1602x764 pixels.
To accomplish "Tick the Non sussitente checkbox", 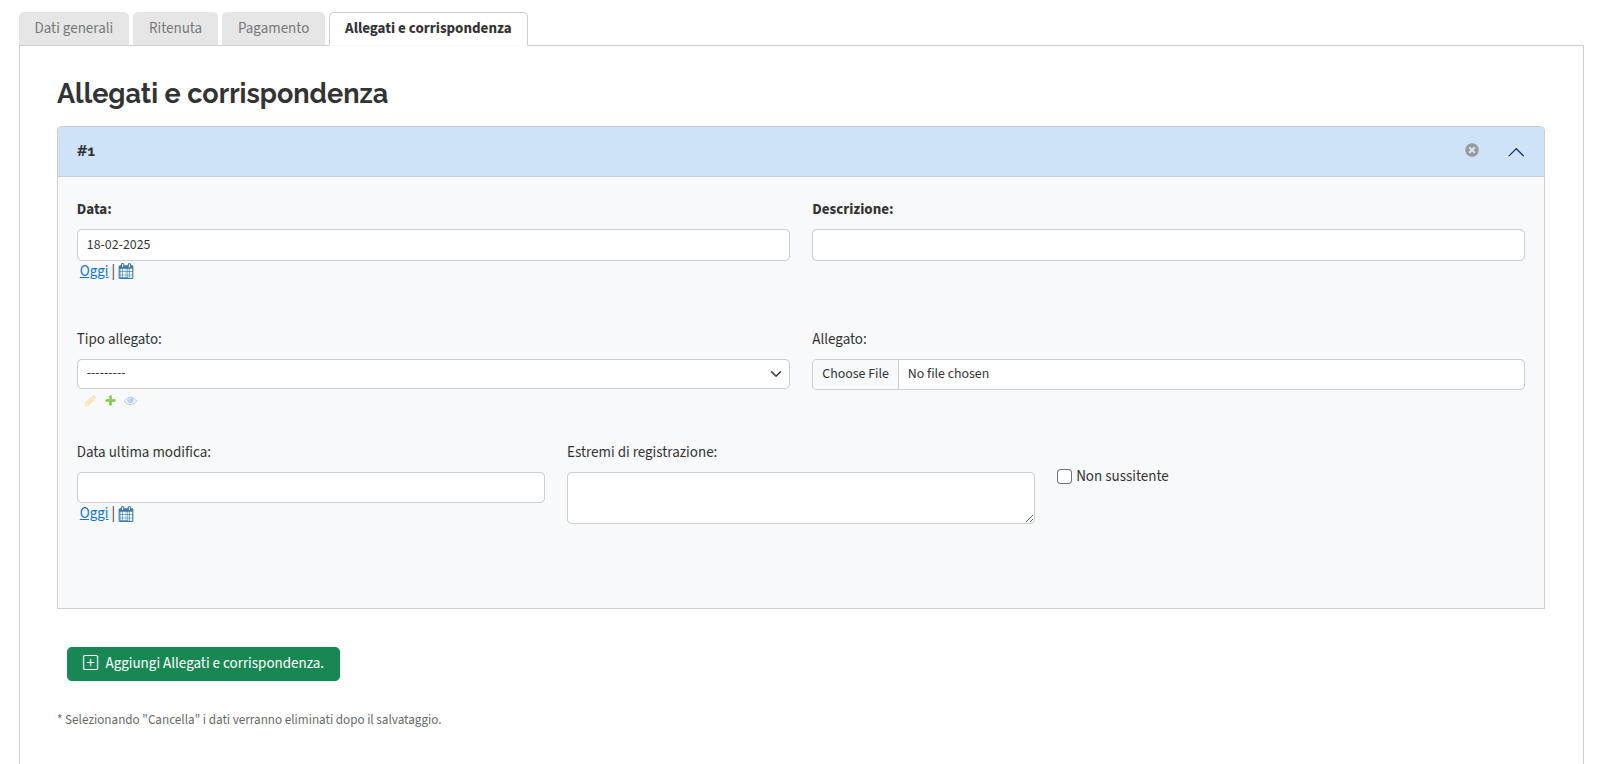I will 1064,477.
